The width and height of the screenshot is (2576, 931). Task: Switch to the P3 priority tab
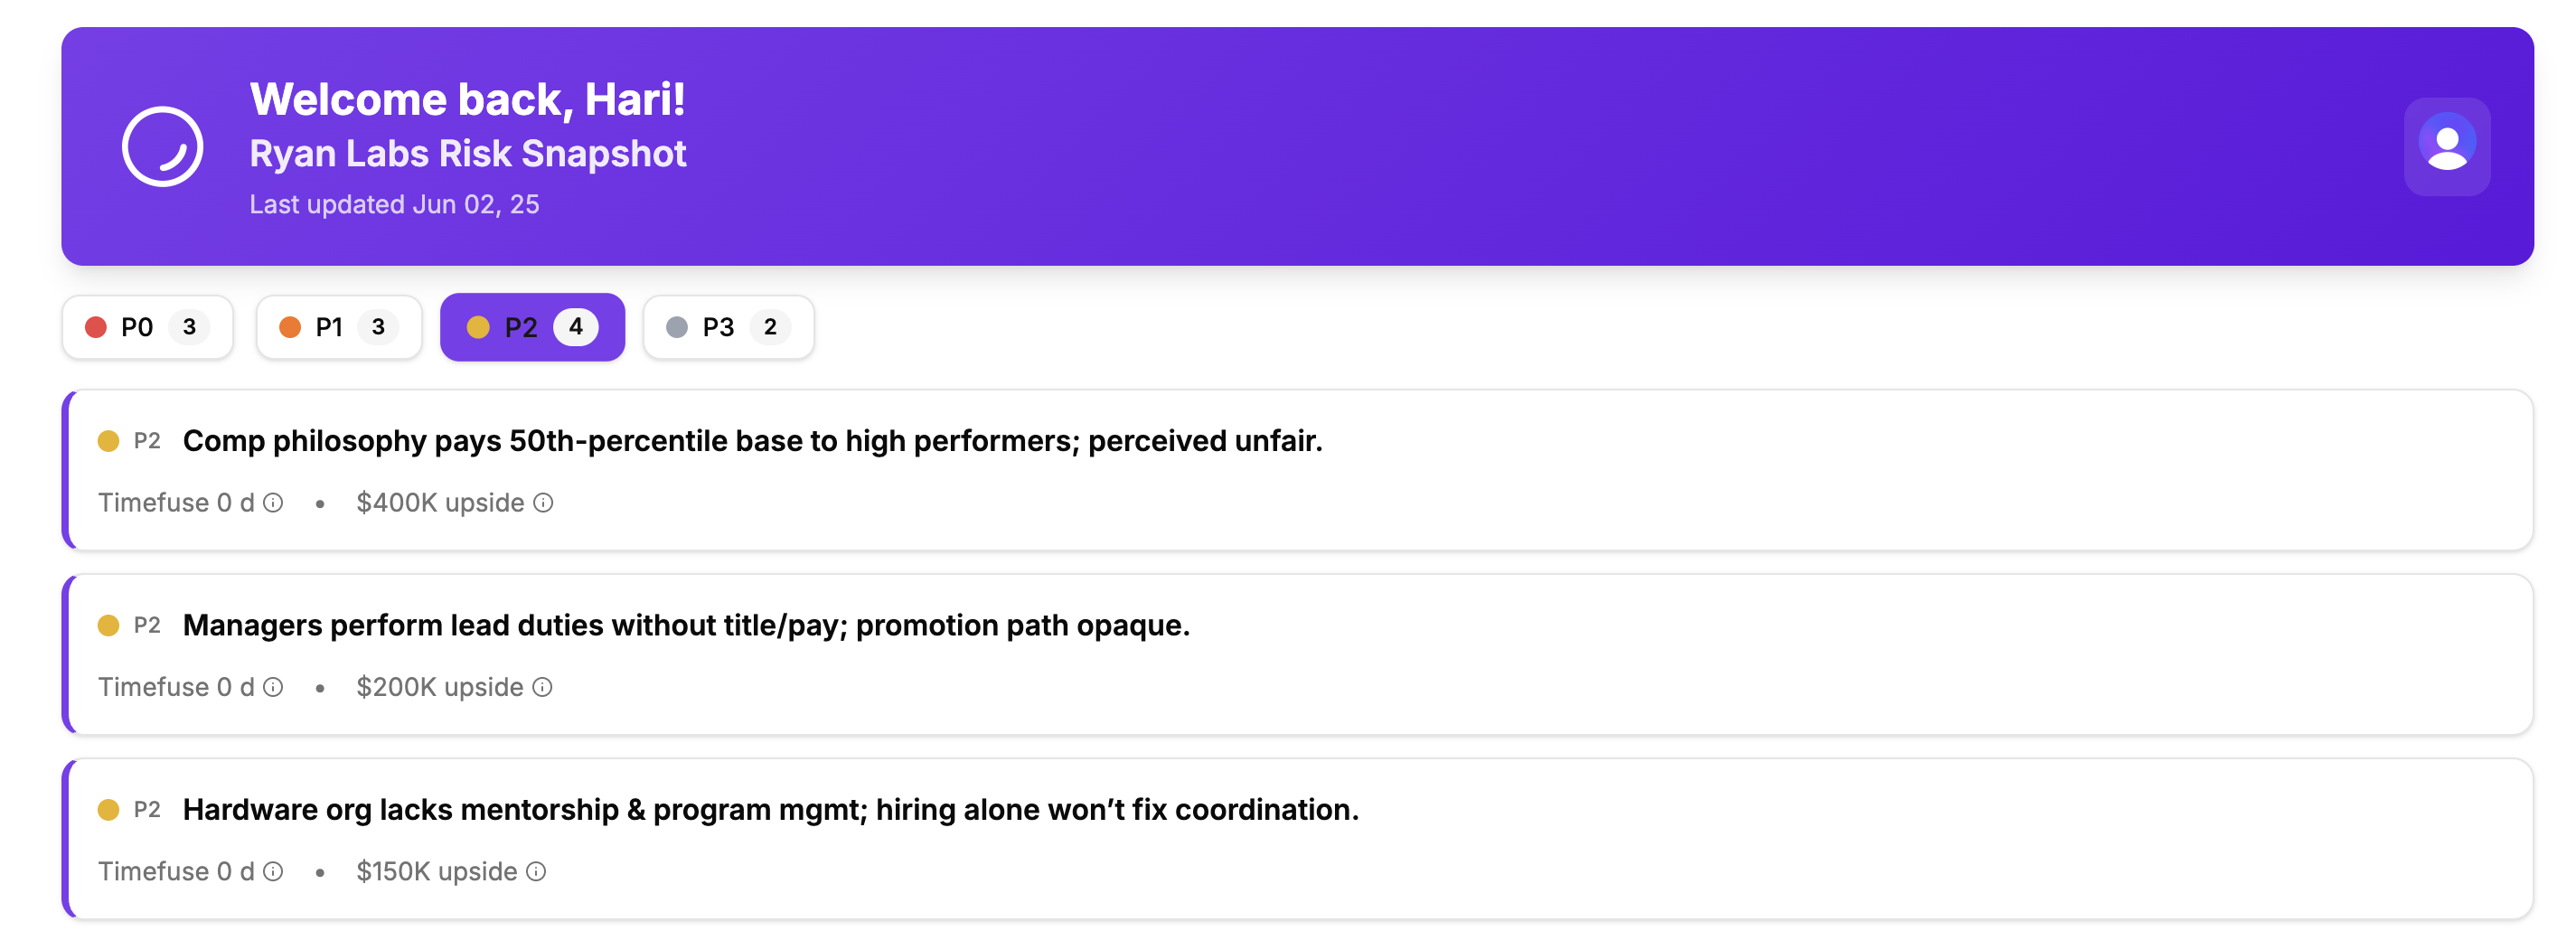click(727, 327)
